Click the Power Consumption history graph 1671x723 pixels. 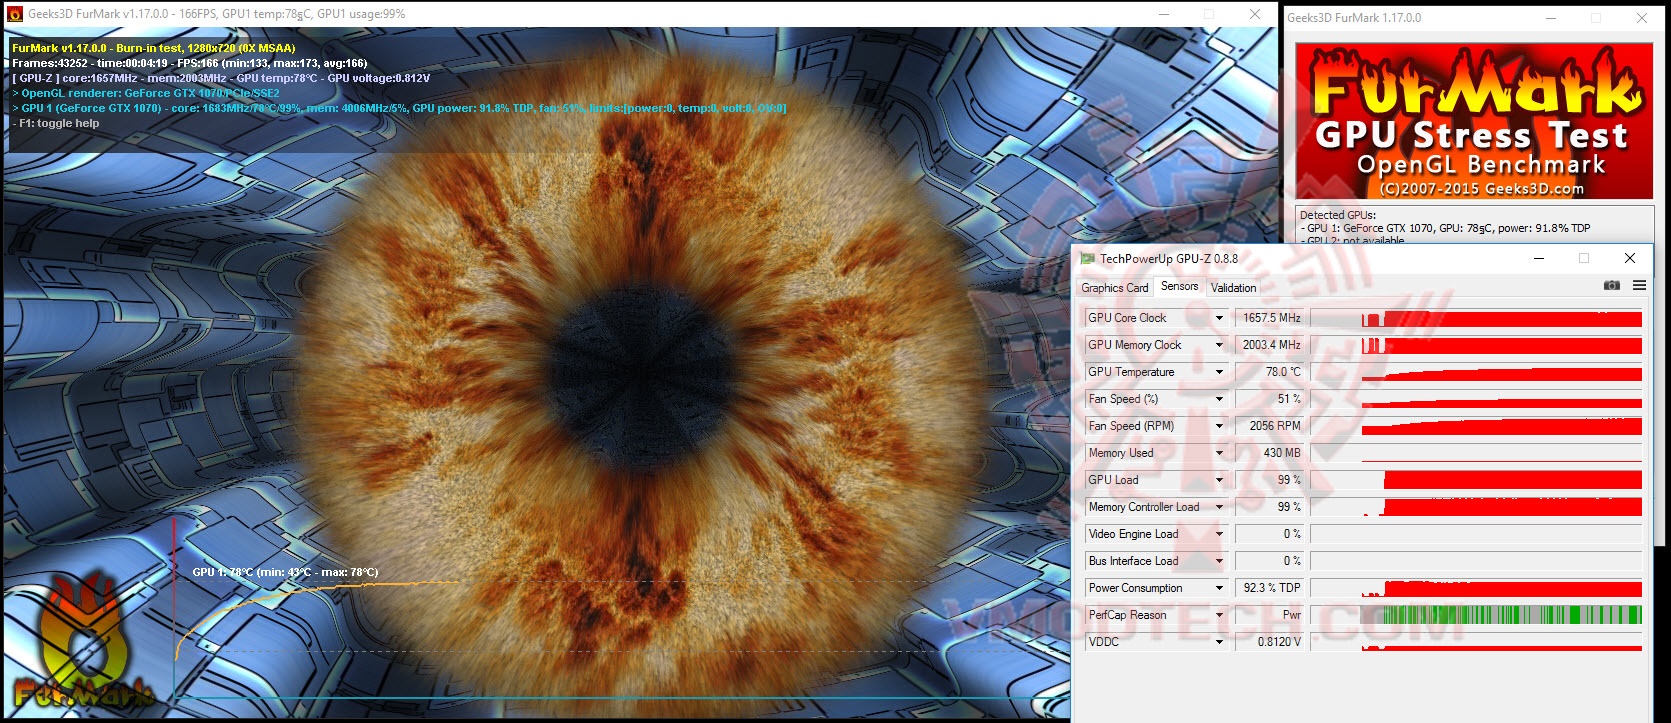(x=1476, y=588)
